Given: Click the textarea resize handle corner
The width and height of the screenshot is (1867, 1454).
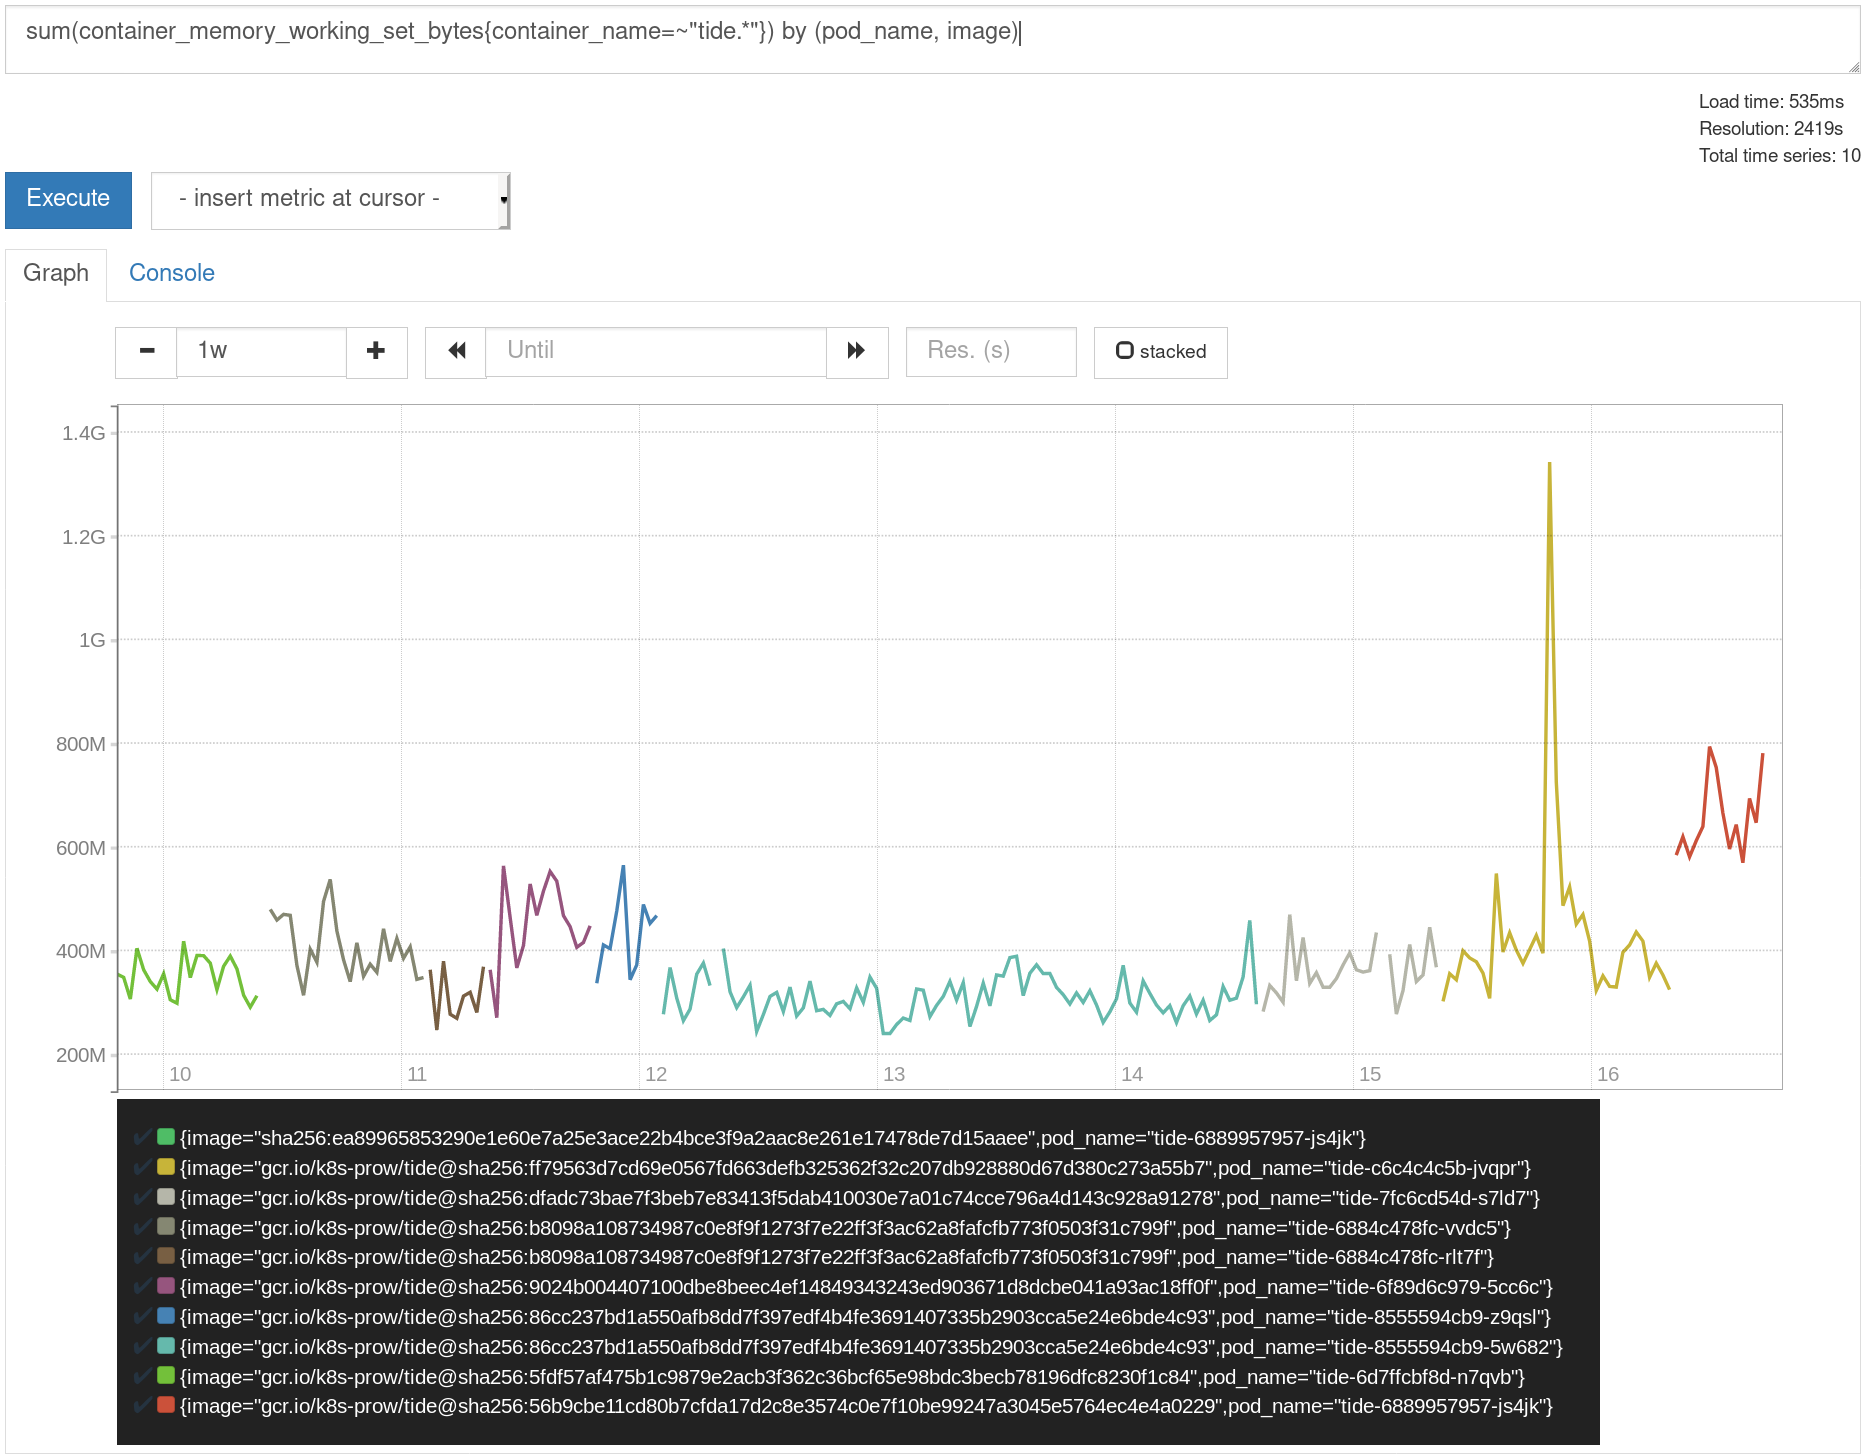Looking at the screenshot, I should 1853,67.
